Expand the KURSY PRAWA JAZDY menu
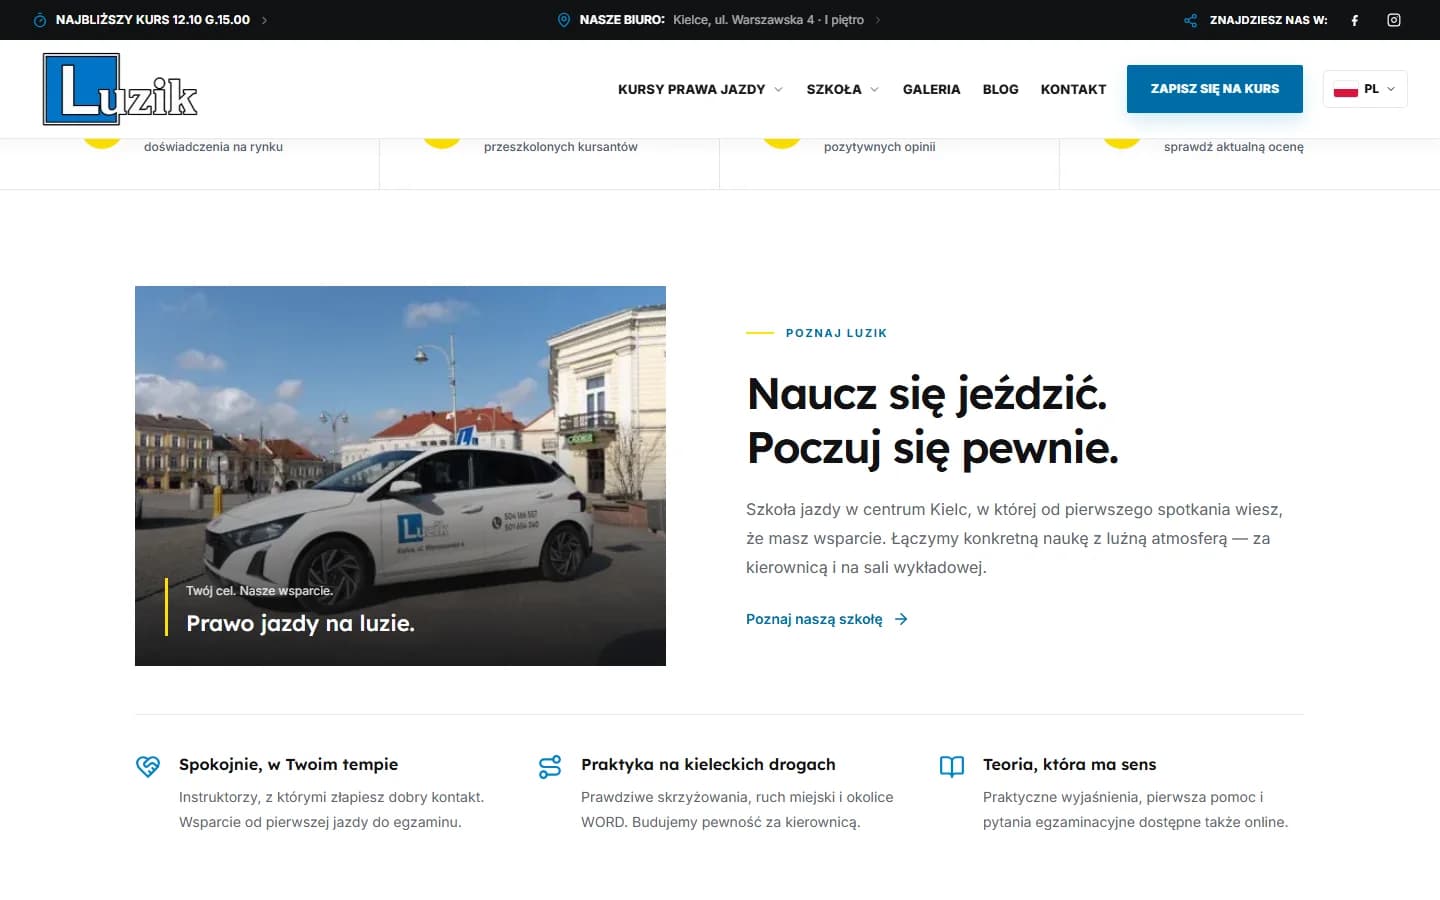1440x900 pixels. (x=700, y=89)
